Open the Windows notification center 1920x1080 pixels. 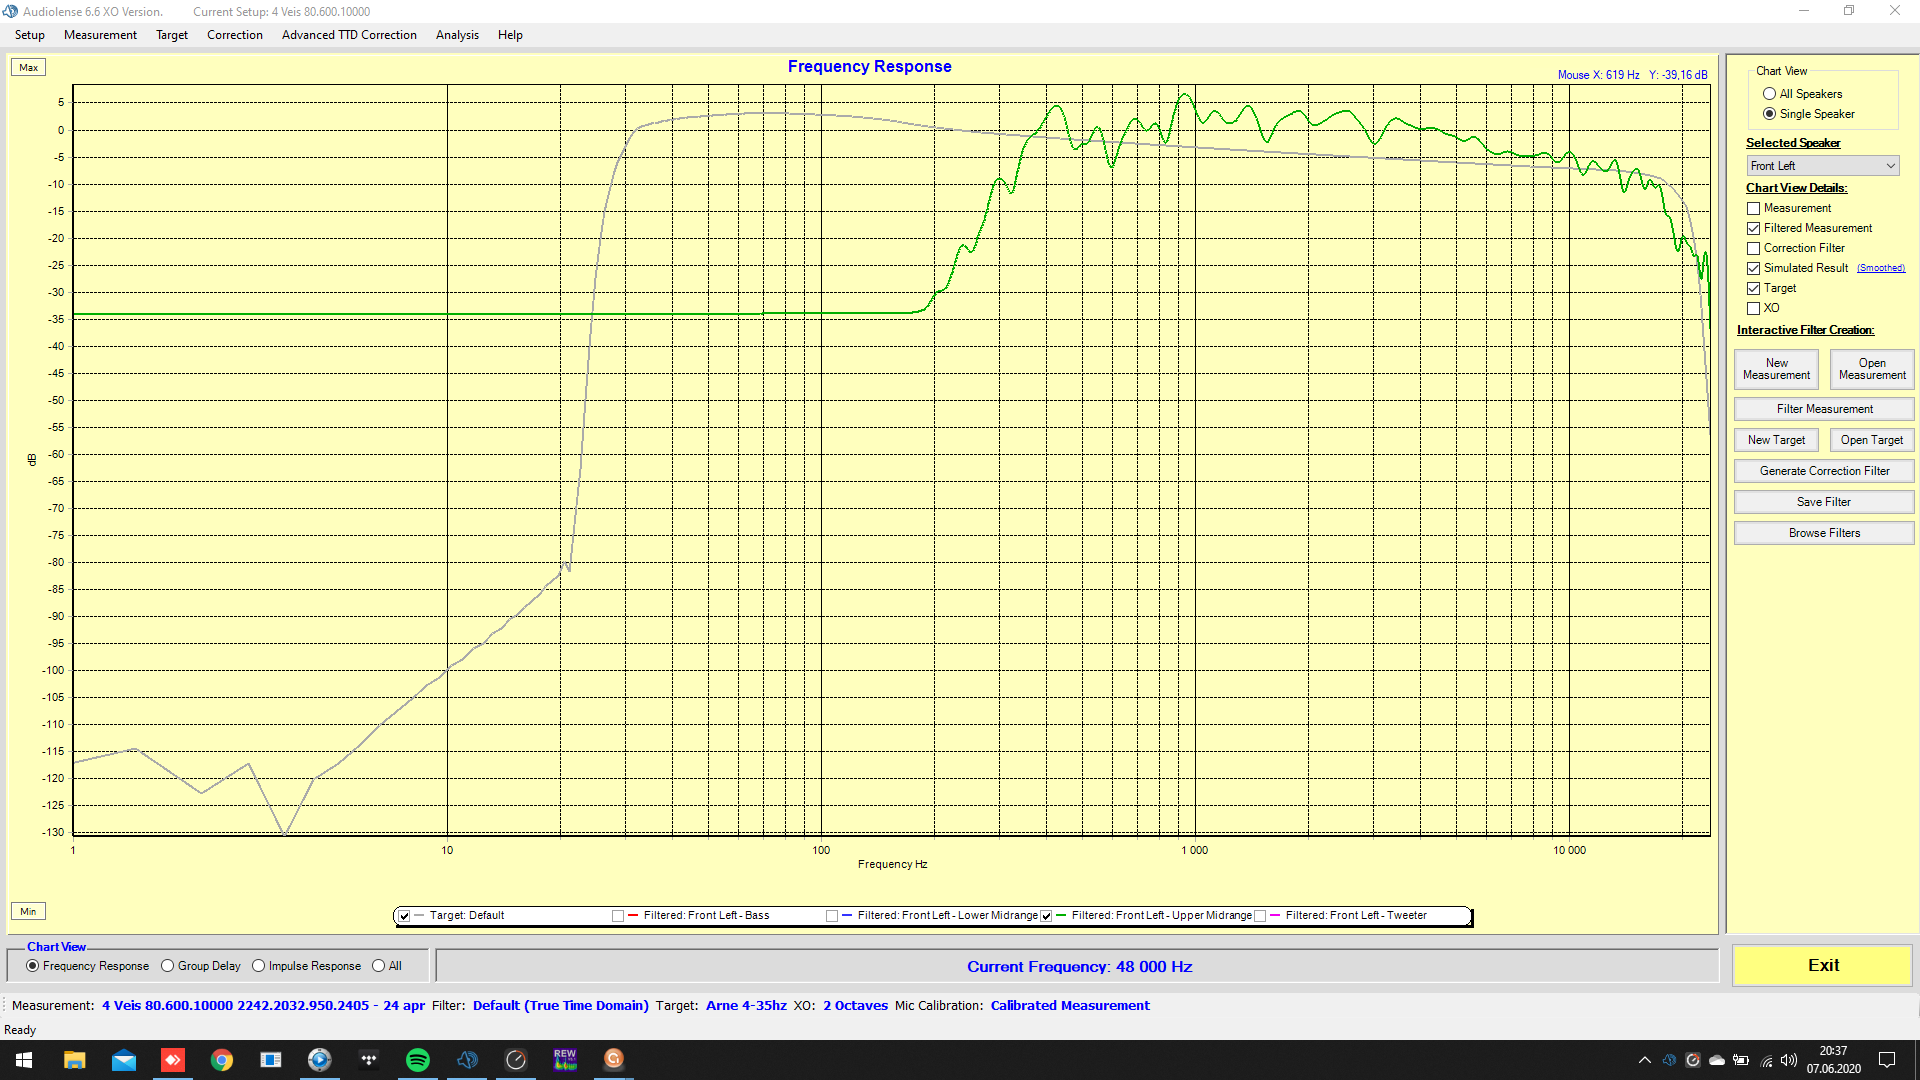click(x=1887, y=1060)
